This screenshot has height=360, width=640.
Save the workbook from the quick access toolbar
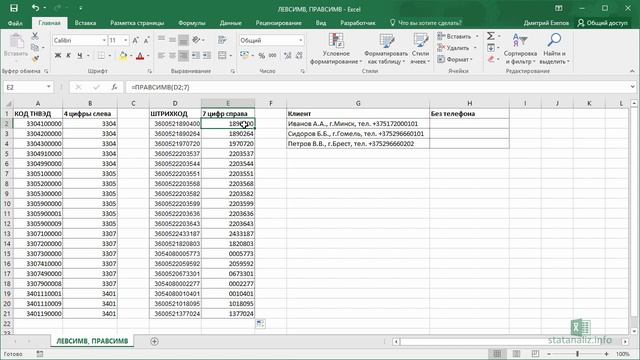[x=13, y=8]
